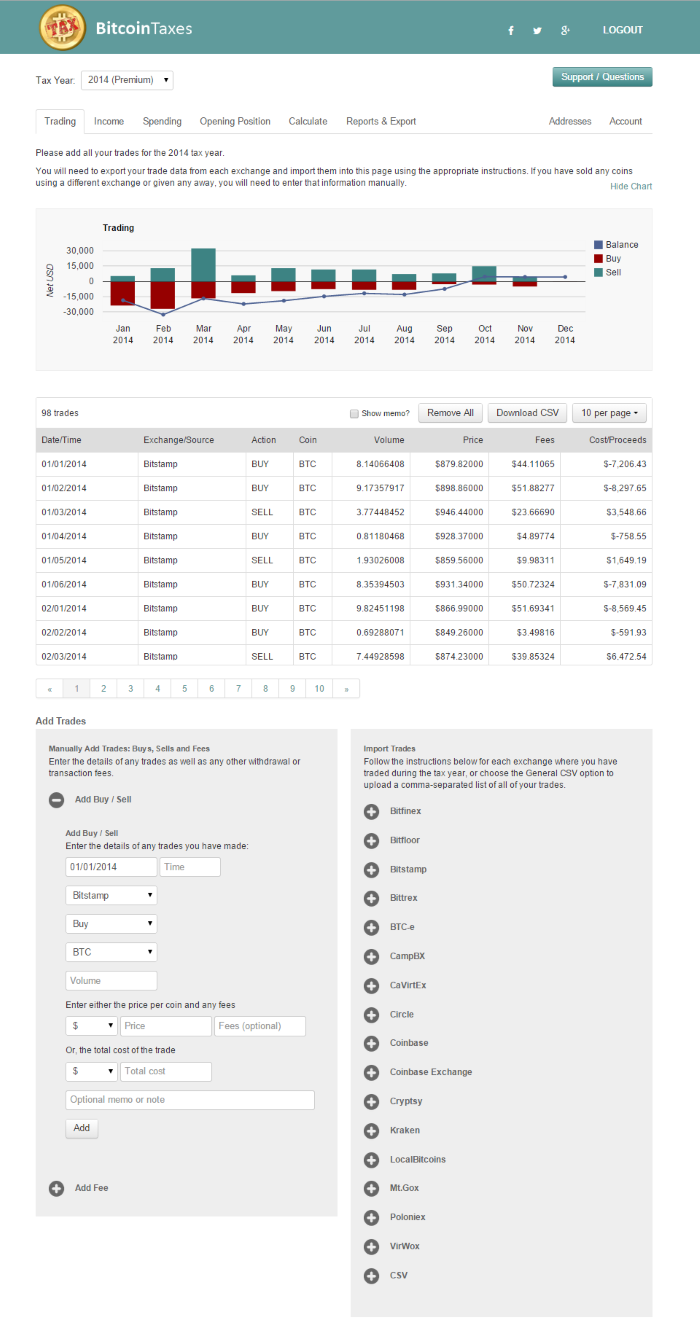Screen dimensions: 700x1323
Task: Expand the Kraken import plus icon
Action: pos(372,1130)
